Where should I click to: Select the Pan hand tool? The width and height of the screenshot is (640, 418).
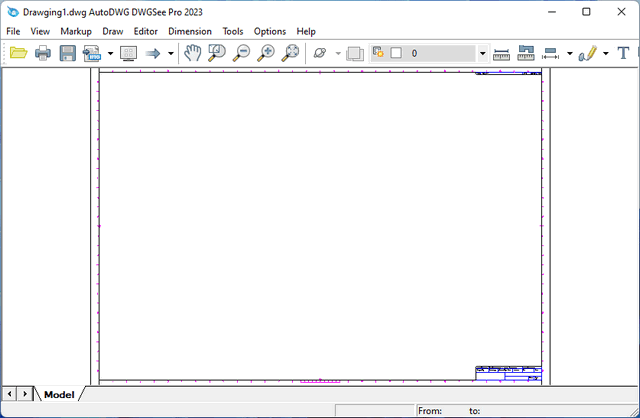pos(192,53)
